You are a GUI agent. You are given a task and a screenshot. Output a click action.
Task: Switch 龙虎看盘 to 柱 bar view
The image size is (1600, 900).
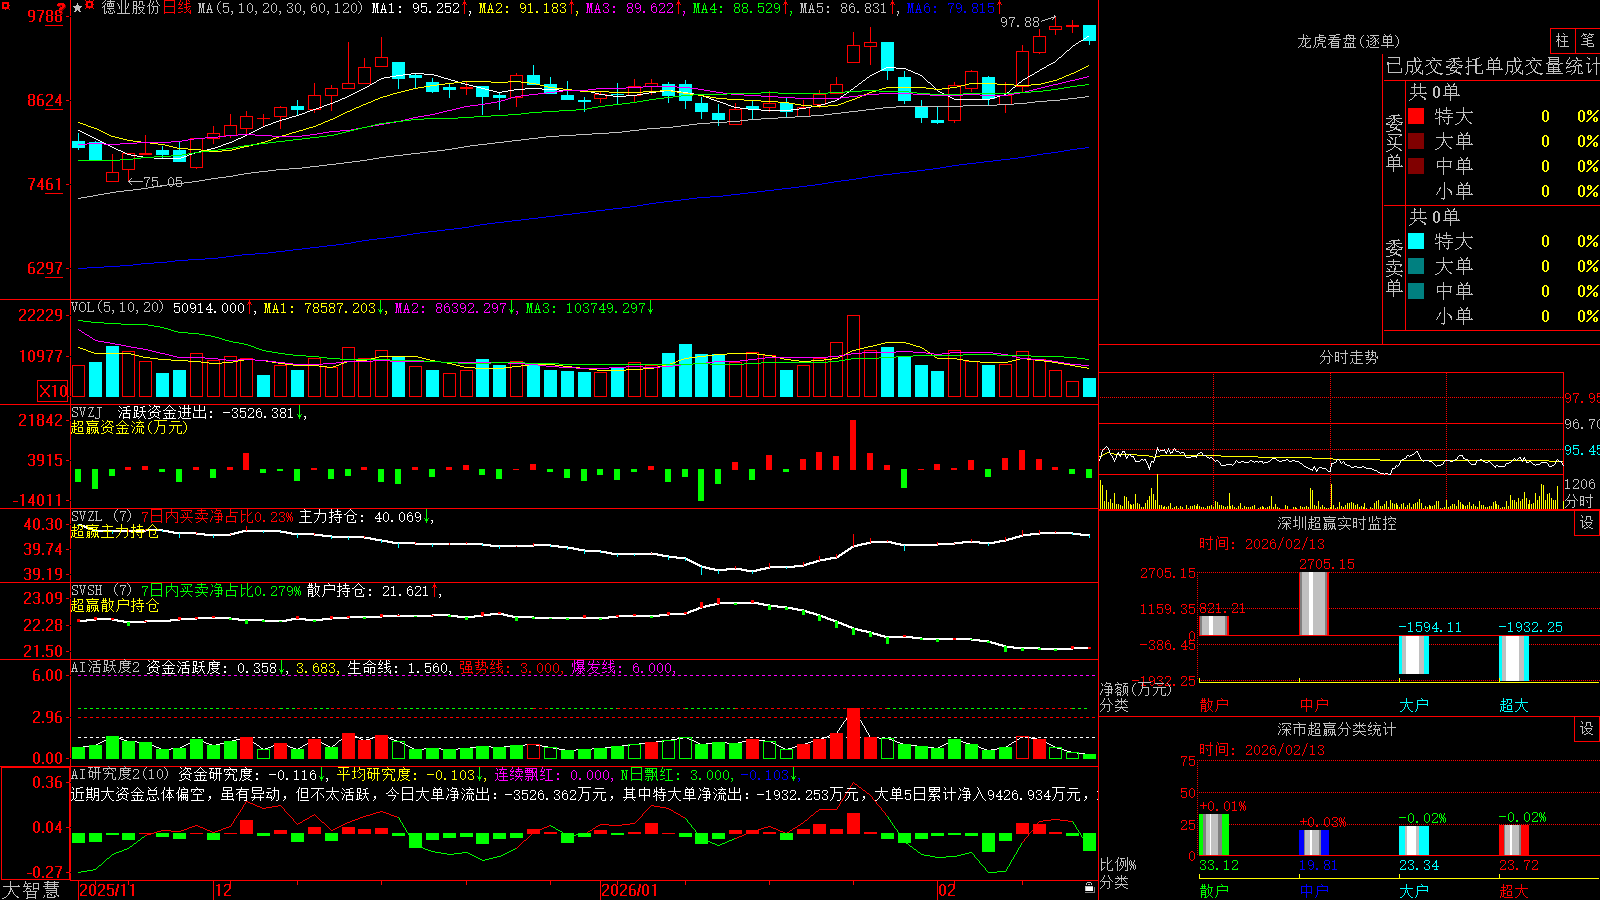pyautogui.click(x=1562, y=40)
